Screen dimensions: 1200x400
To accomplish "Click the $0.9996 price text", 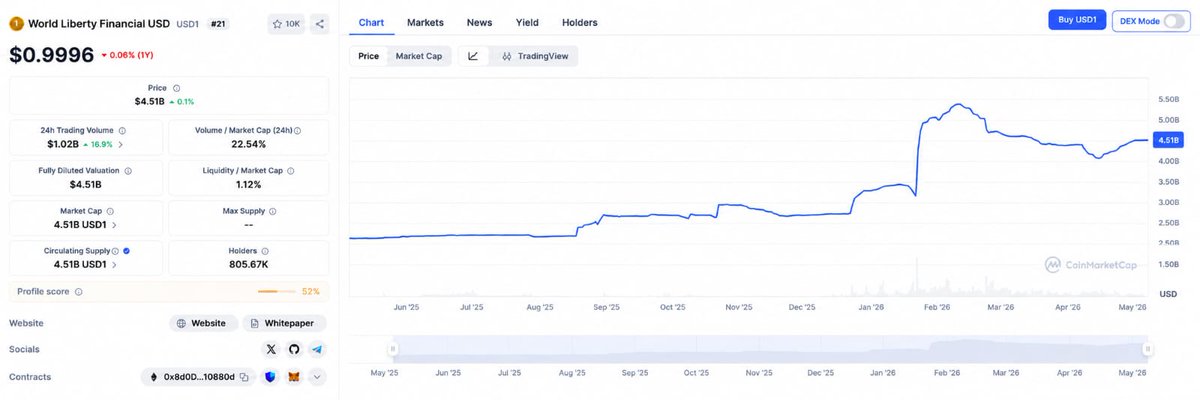I will click(x=51, y=55).
